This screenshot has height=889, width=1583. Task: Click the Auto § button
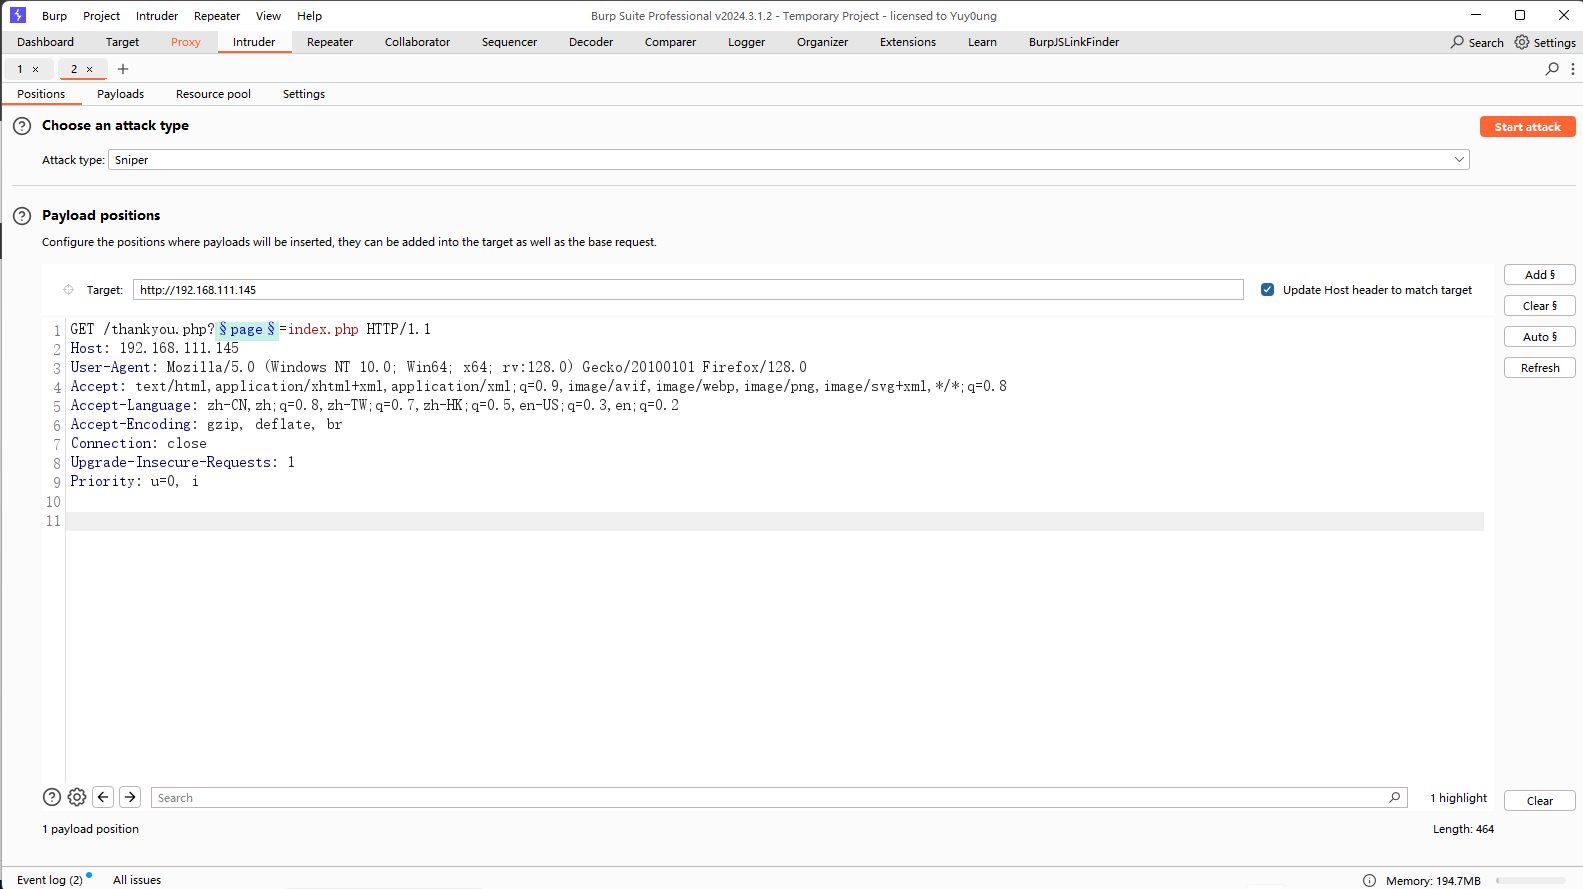pyautogui.click(x=1539, y=337)
